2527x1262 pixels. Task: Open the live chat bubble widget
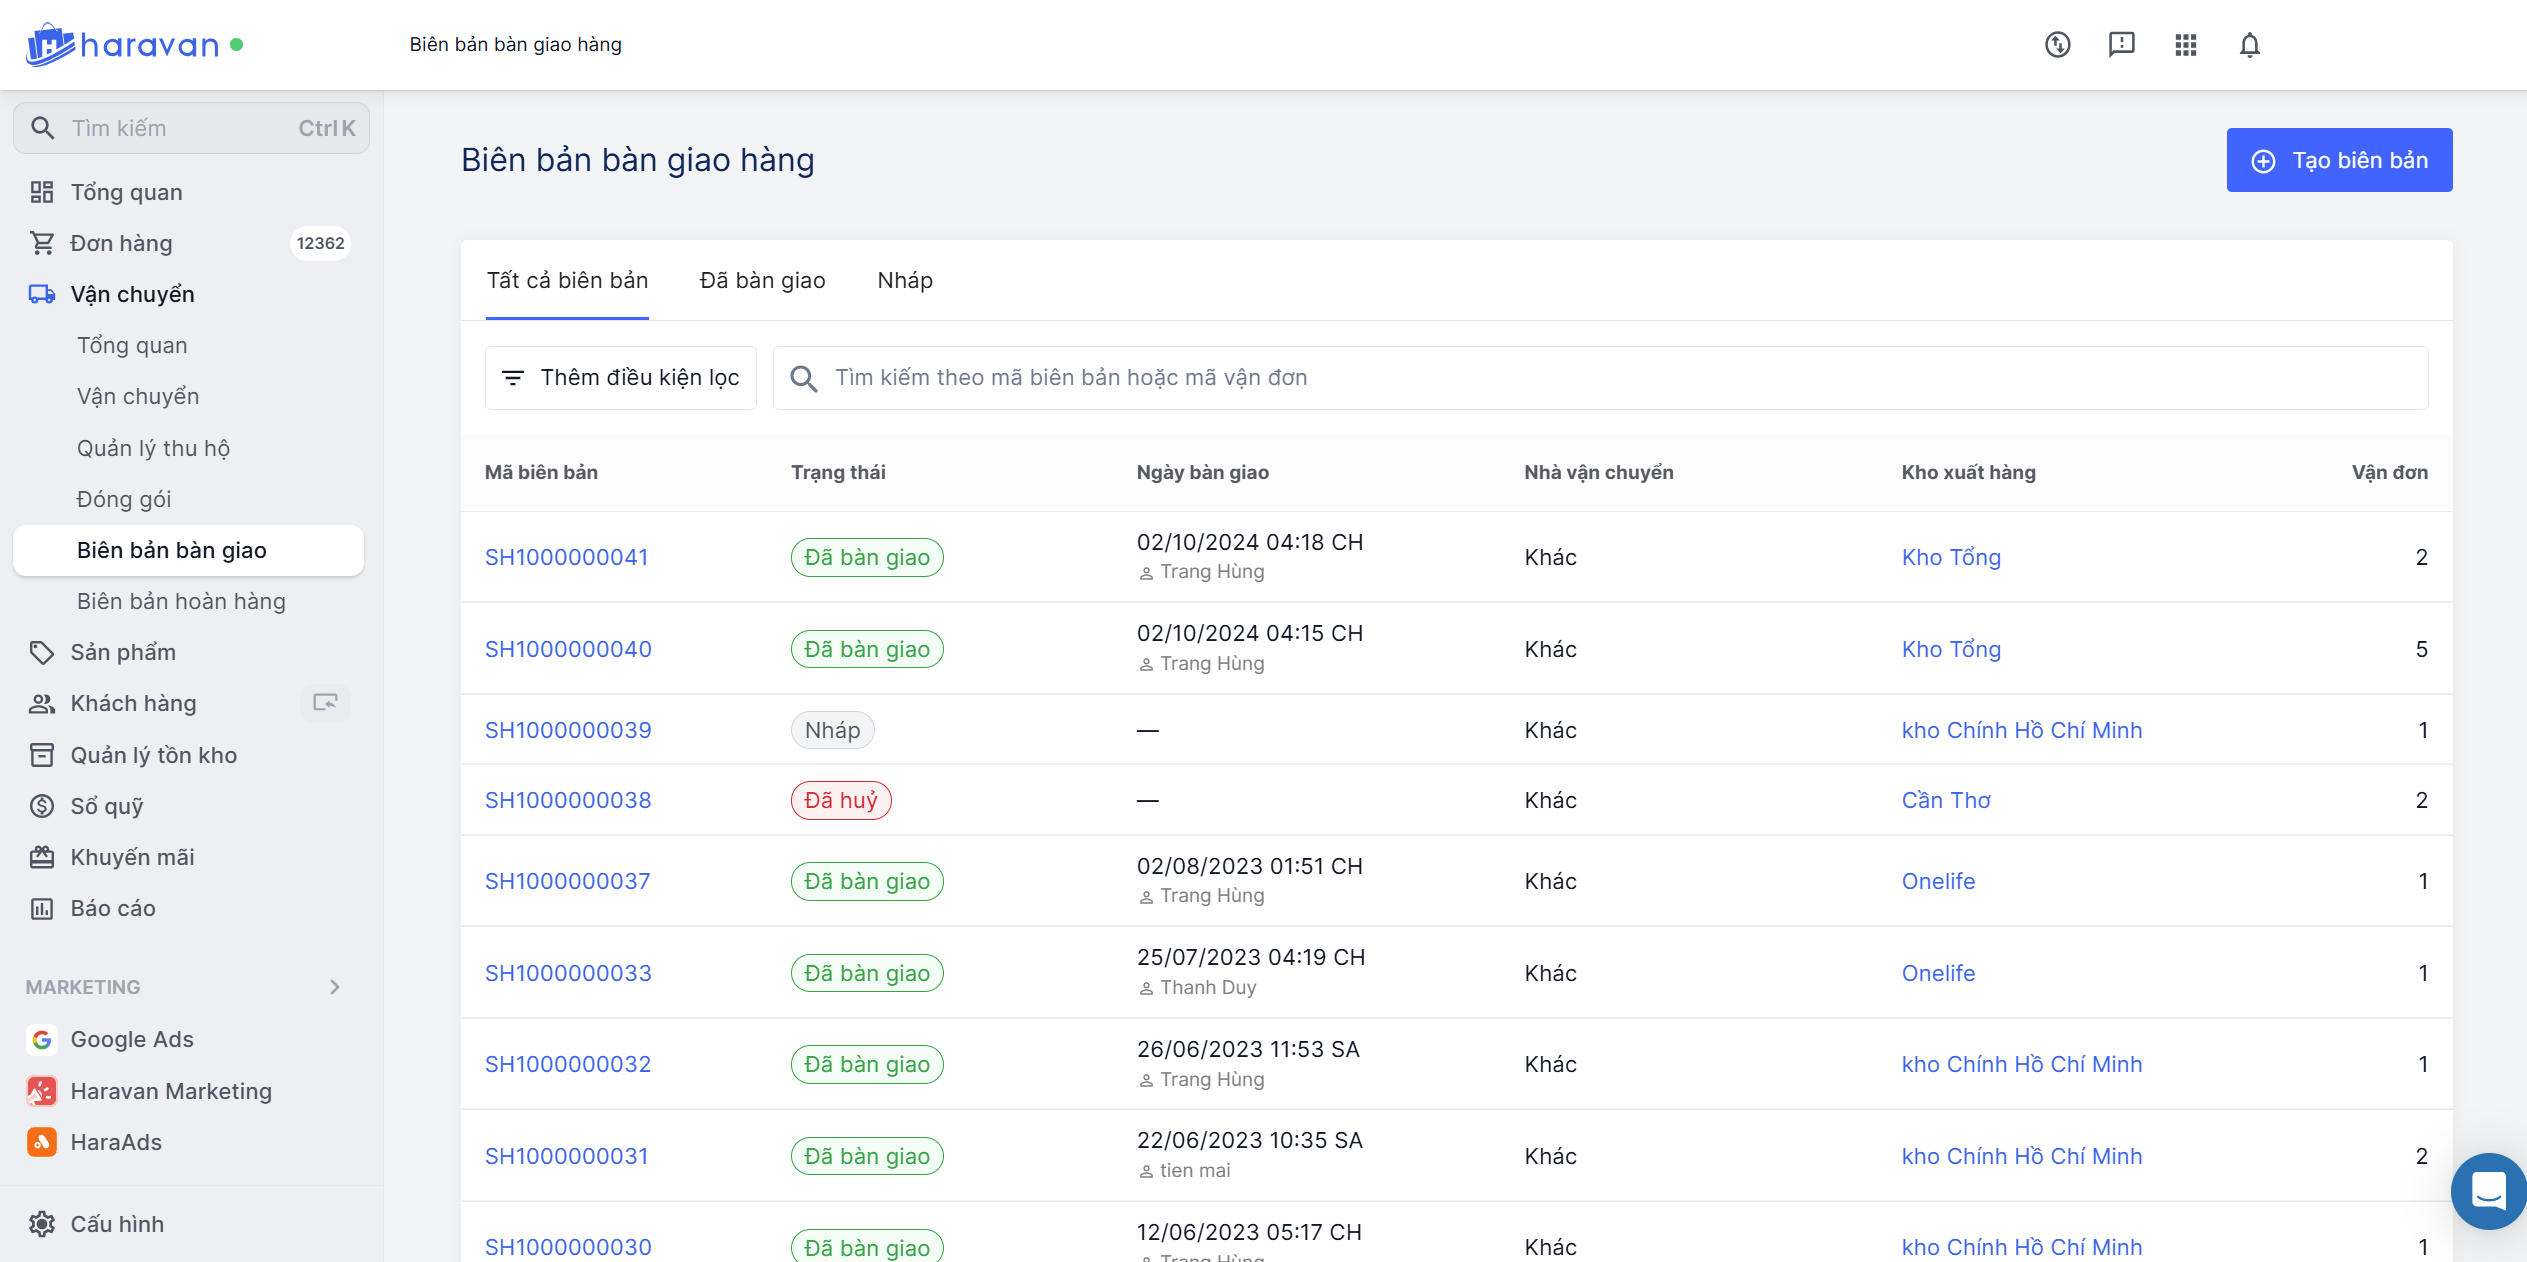(x=2487, y=1191)
